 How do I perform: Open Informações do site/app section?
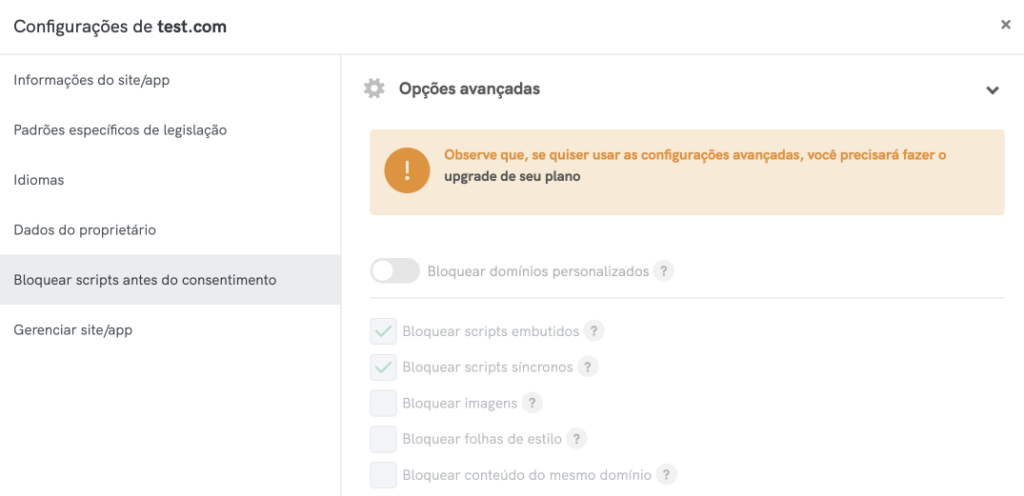pyautogui.click(x=92, y=80)
